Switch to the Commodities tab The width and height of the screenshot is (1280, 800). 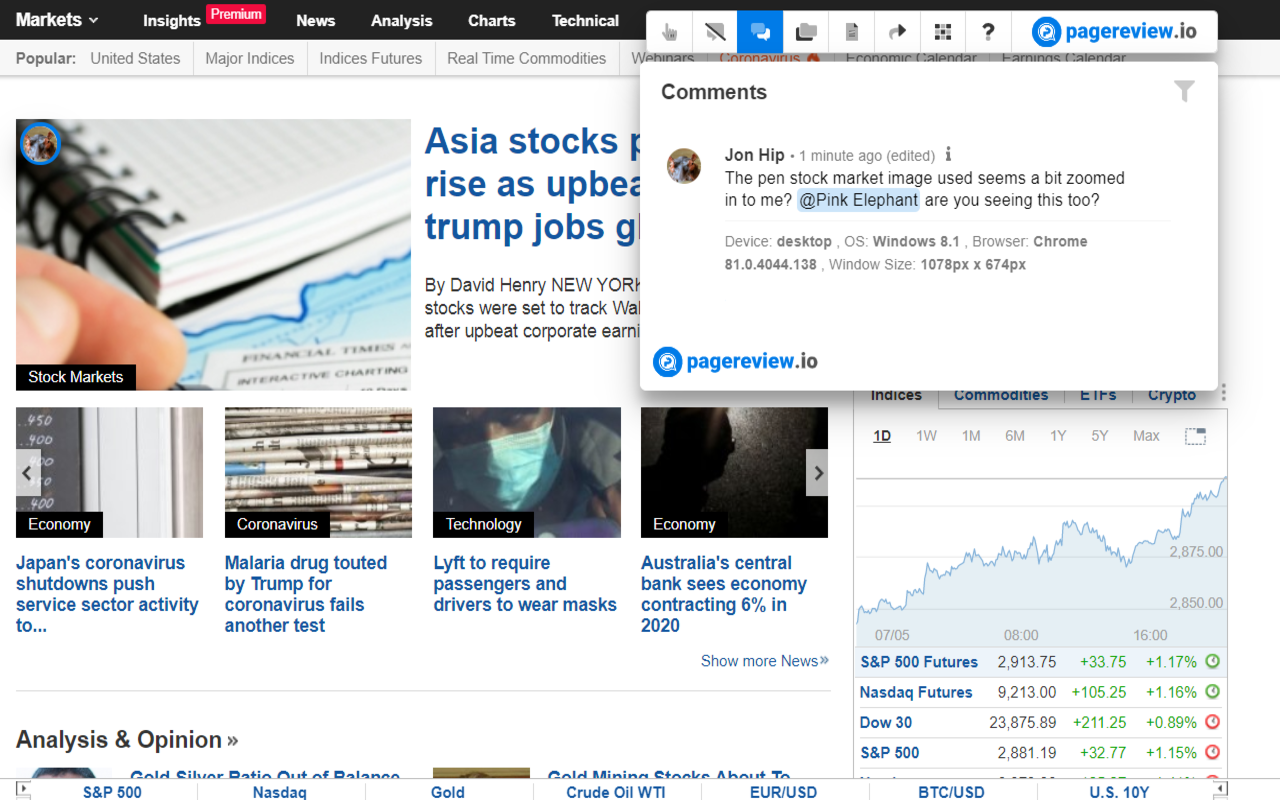tap(1001, 395)
